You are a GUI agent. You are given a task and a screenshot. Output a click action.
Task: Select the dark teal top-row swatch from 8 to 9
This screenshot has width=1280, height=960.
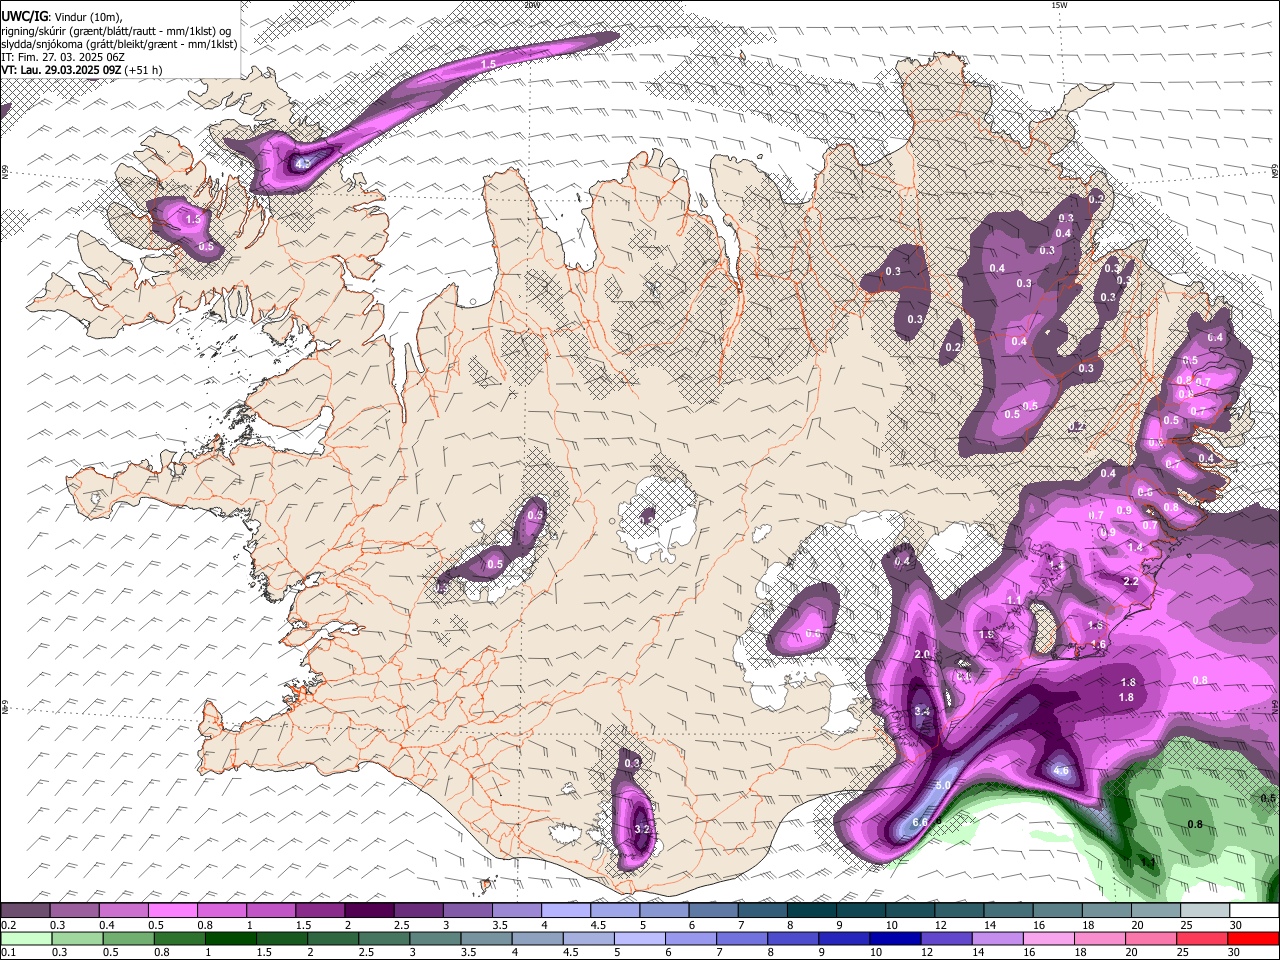click(x=811, y=911)
